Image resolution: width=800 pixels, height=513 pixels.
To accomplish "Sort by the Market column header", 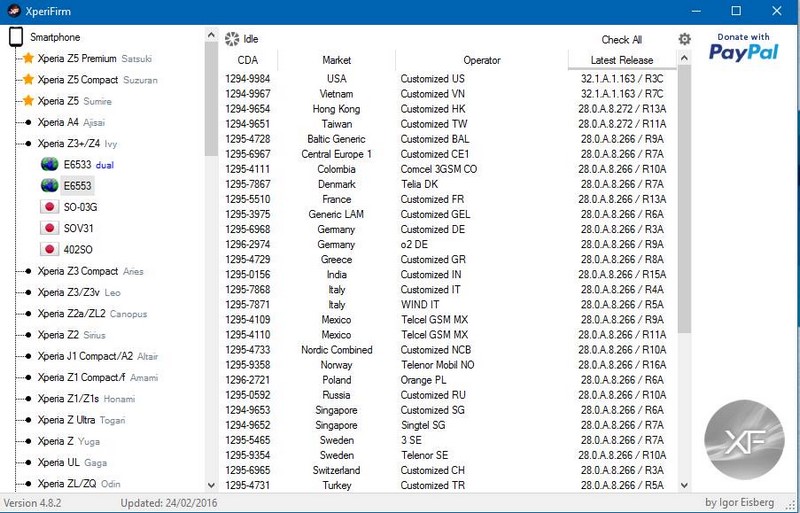I will coord(337,60).
